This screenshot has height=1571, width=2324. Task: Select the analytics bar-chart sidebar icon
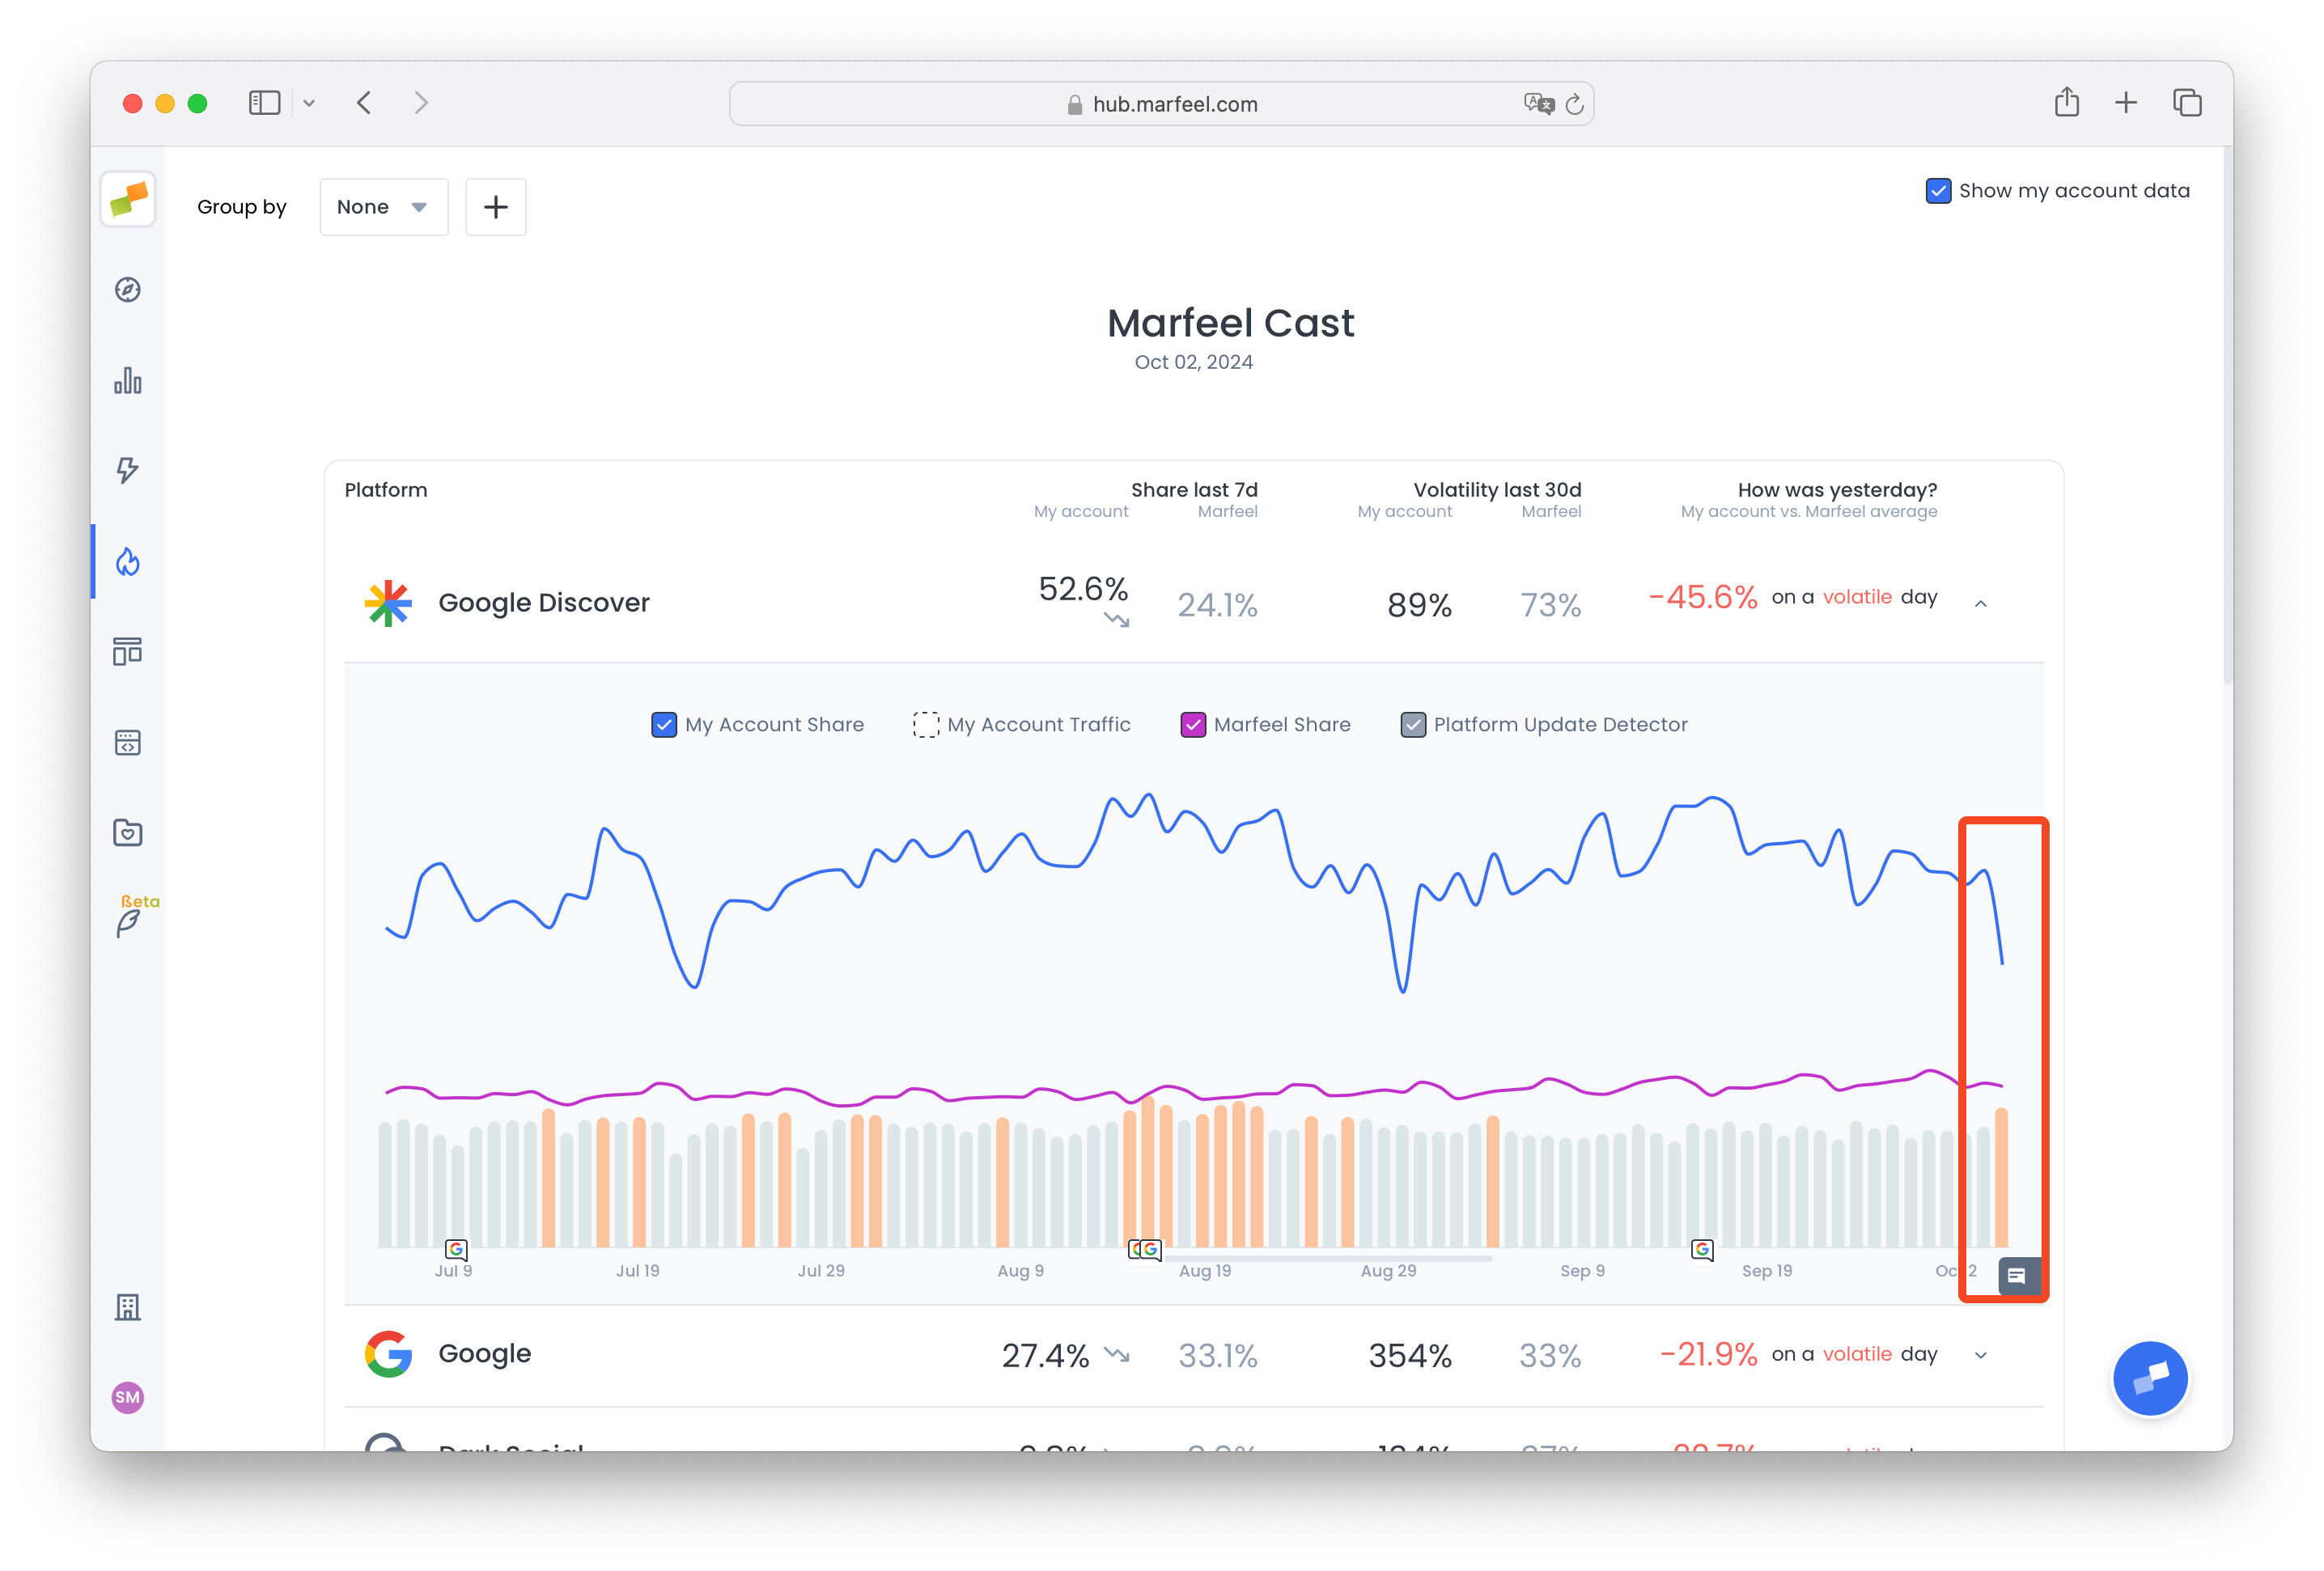click(x=128, y=381)
